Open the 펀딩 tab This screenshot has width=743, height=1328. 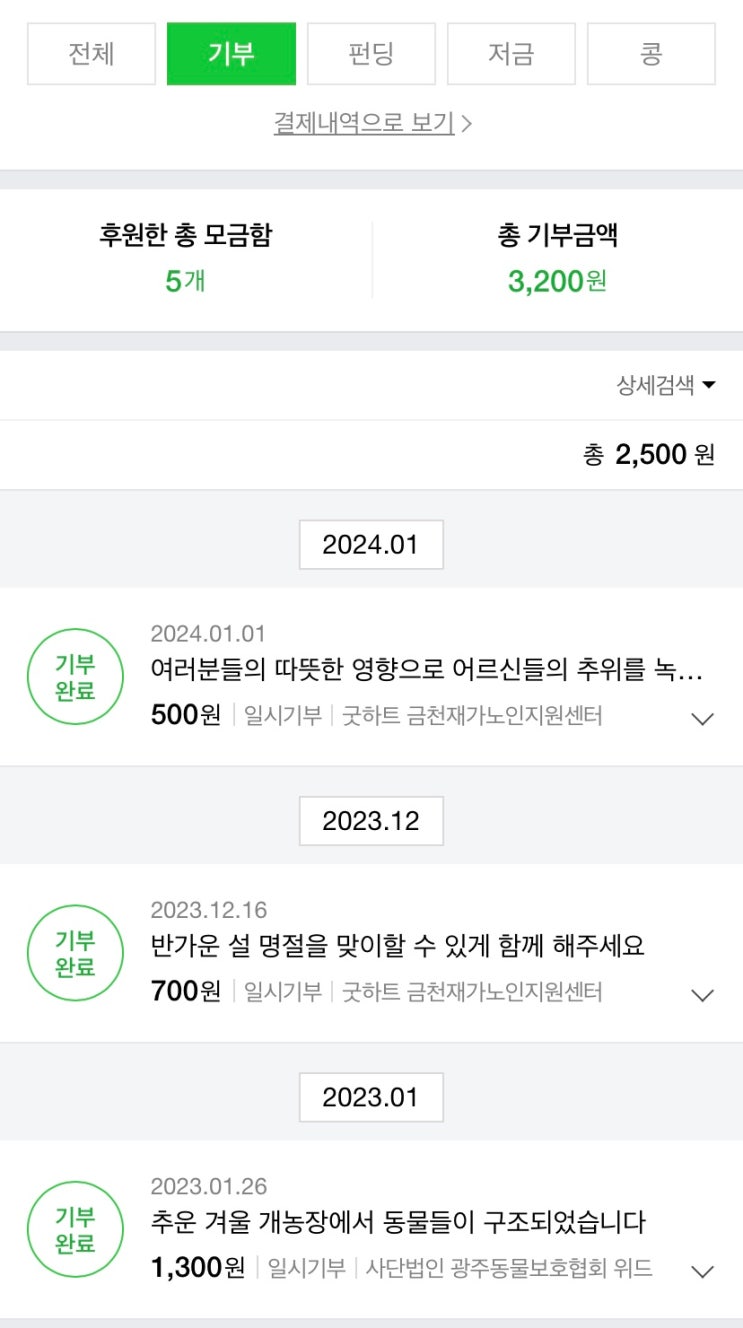371,54
